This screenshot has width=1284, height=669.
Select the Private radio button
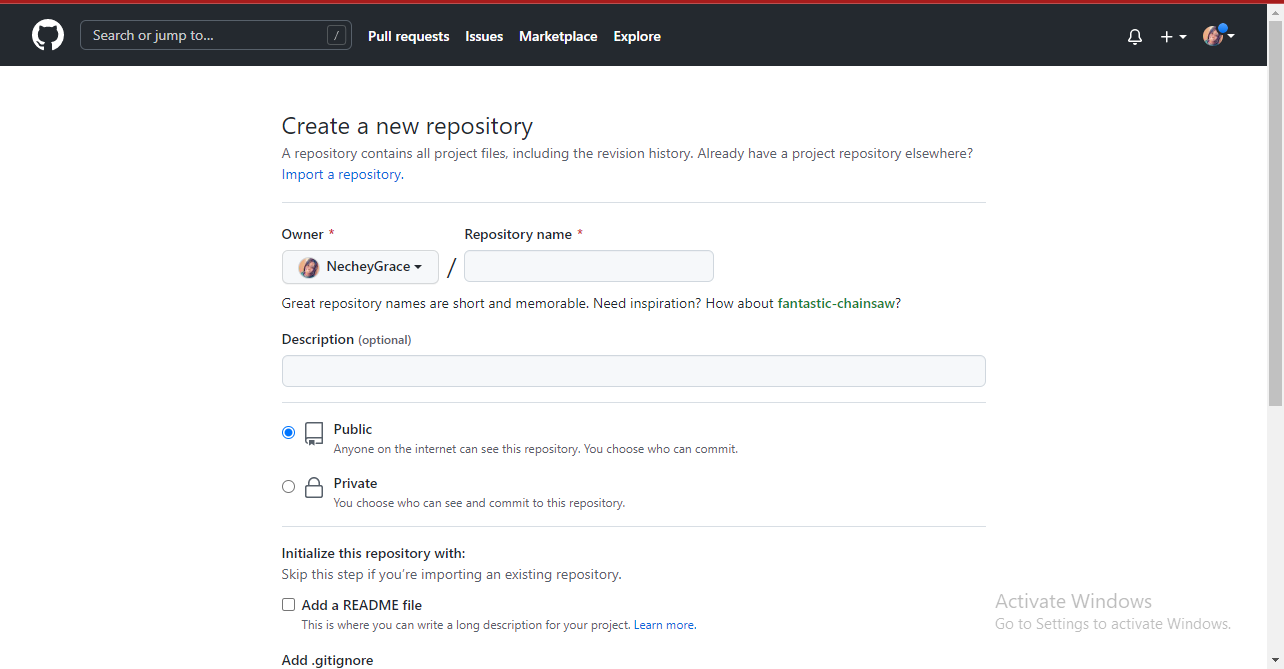tap(289, 487)
